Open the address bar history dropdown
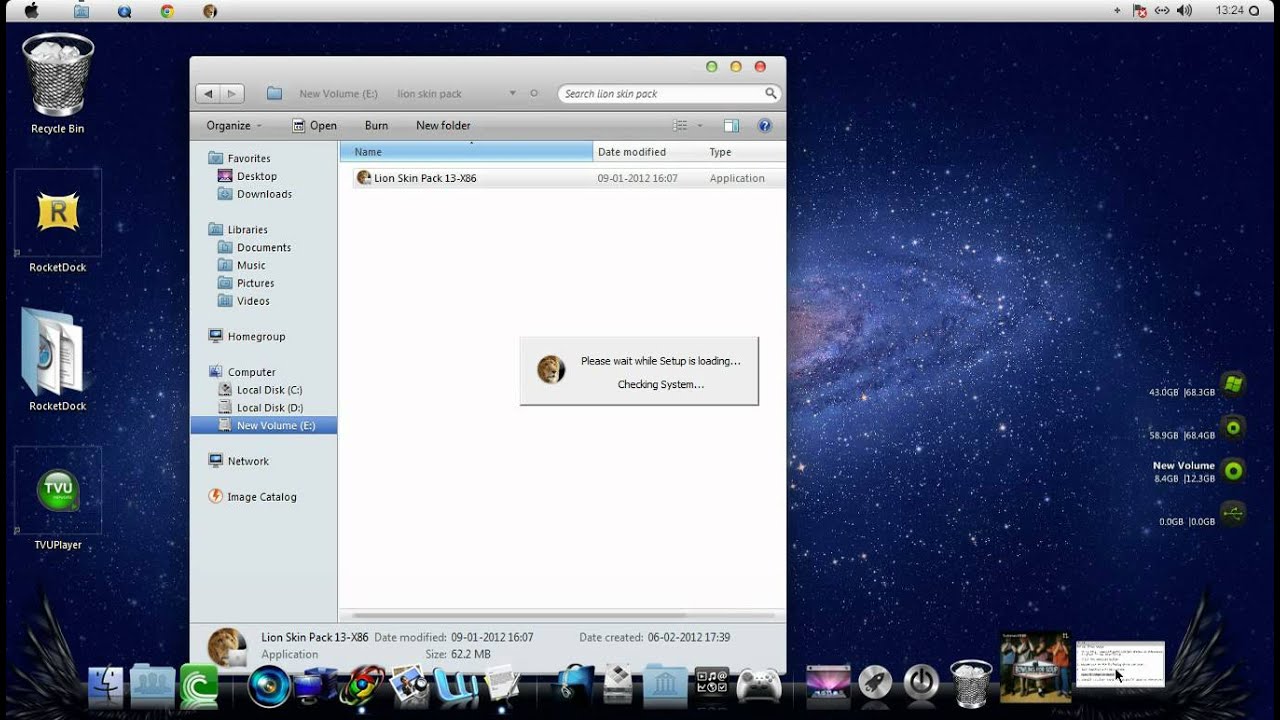1280x720 pixels. click(512, 93)
